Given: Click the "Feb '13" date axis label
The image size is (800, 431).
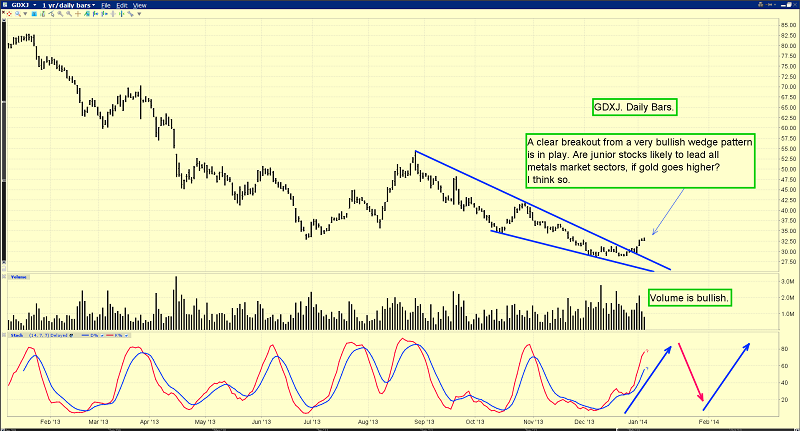Looking at the screenshot, I should [x=49, y=422].
